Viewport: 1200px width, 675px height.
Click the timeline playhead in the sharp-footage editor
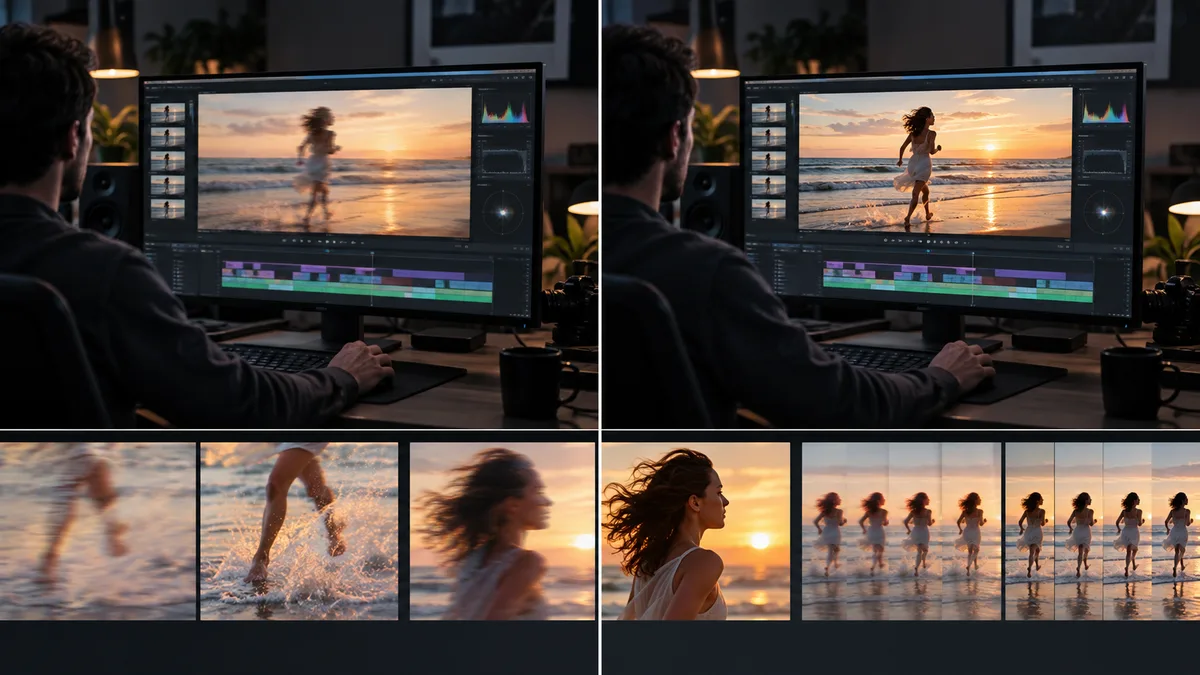973,278
